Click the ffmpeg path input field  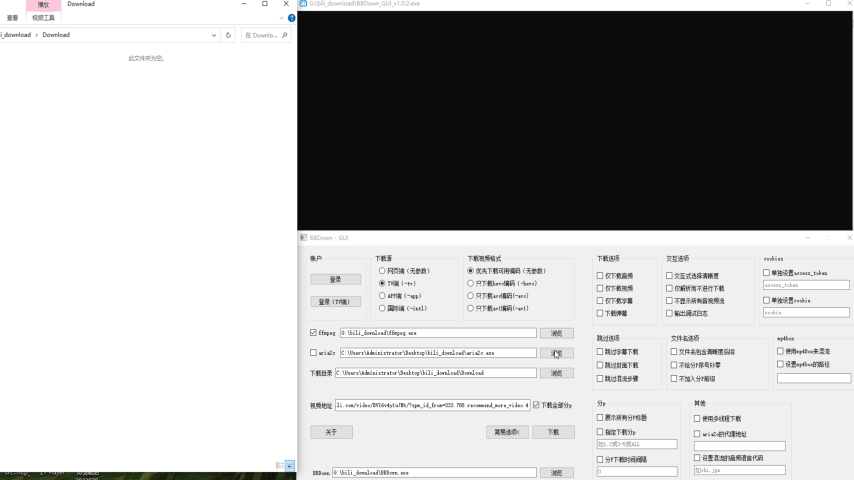click(x=438, y=333)
